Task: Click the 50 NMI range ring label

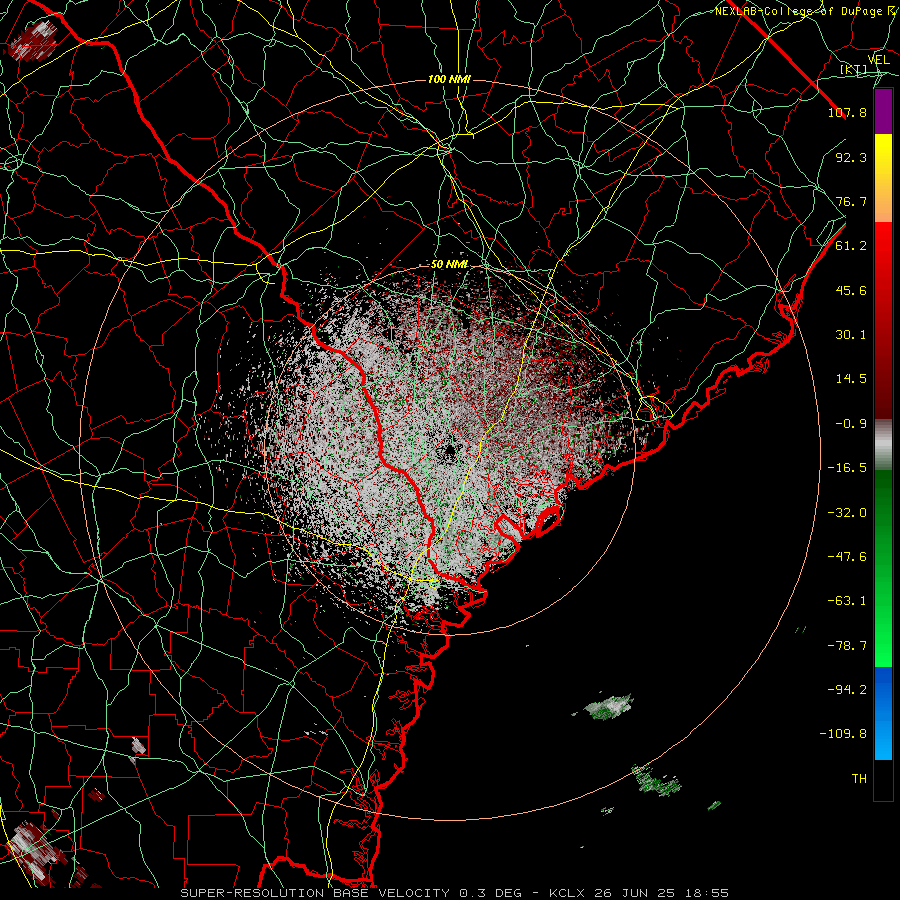Action: coord(449,265)
